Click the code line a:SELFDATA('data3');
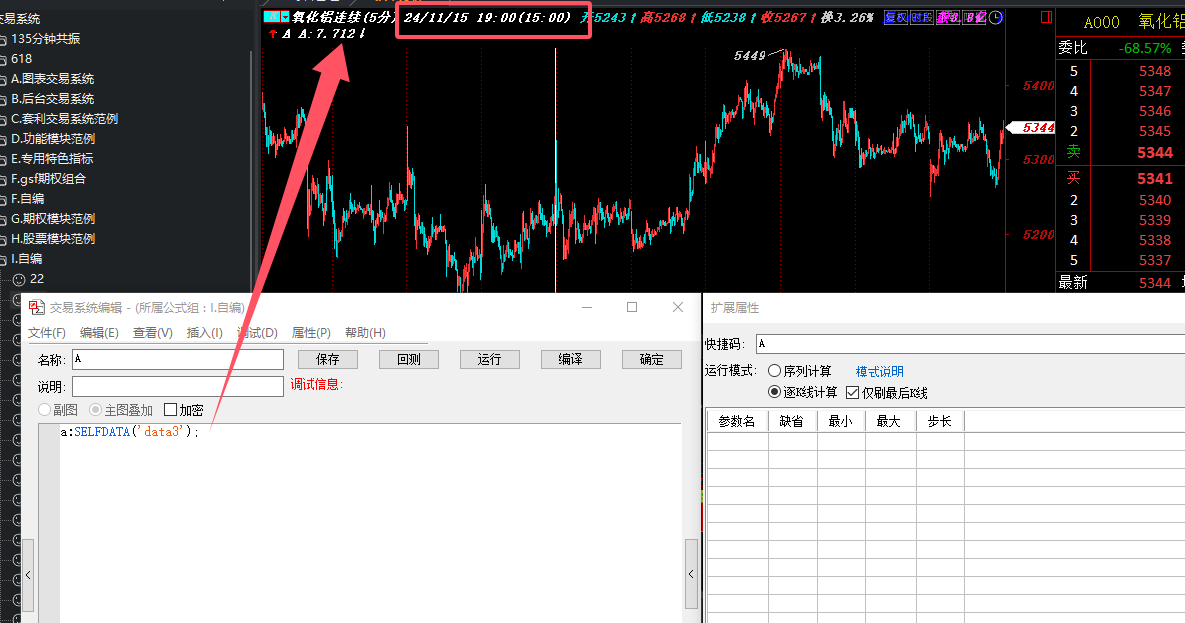This screenshot has height=623, width=1185. coord(129,432)
